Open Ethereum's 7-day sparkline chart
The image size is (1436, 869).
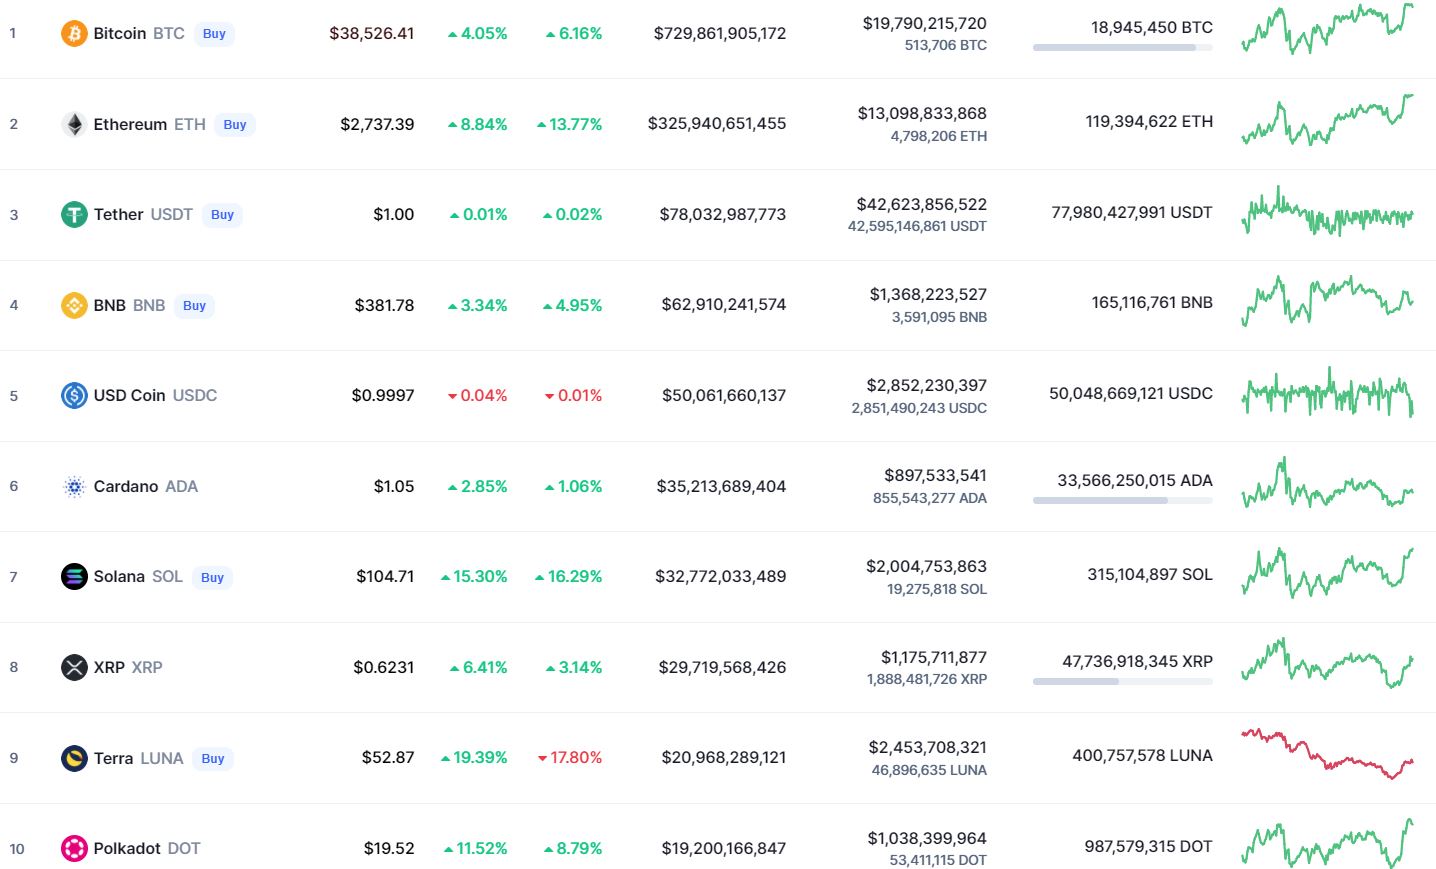[1327, 121]
